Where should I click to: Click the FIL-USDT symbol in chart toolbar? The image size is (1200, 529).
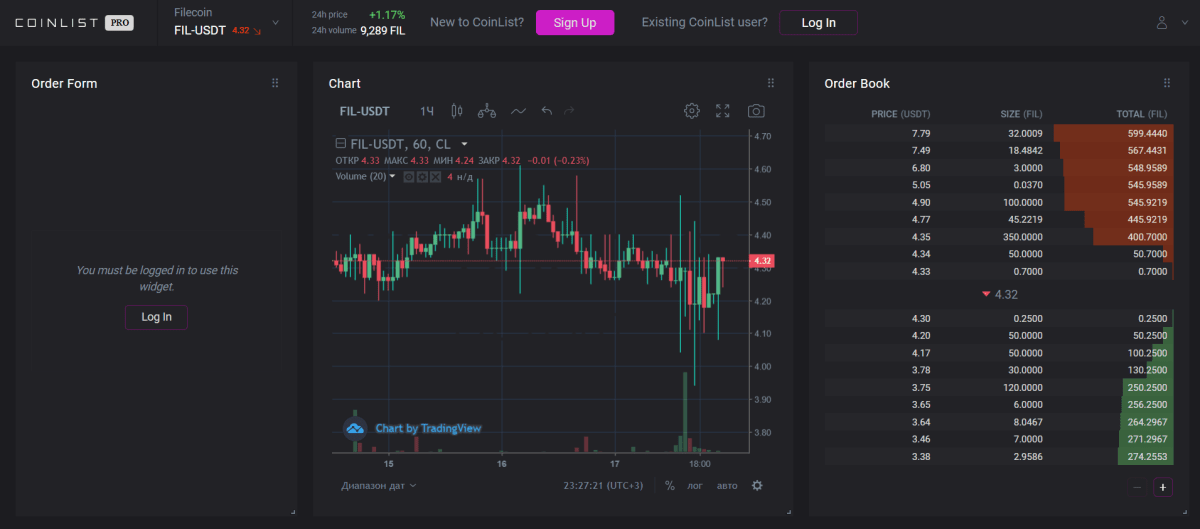(364, 111)
